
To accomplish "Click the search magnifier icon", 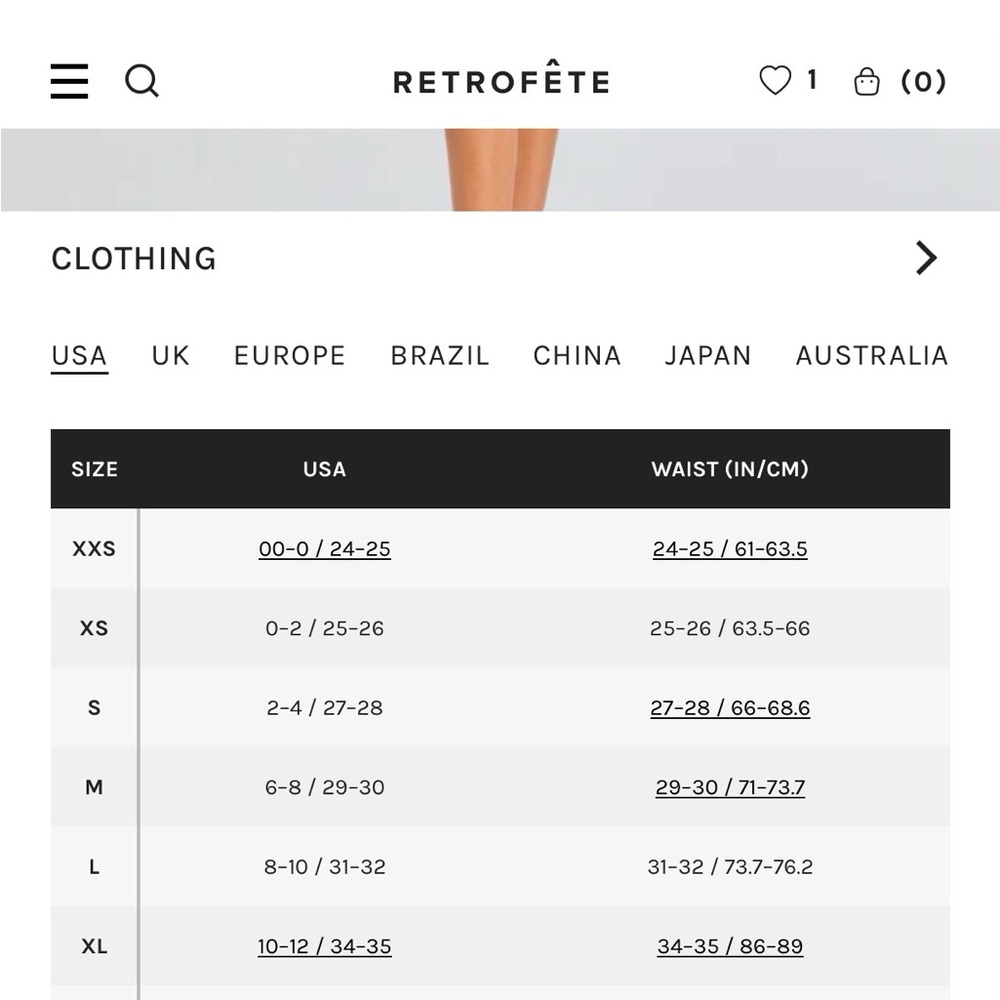I will [141, 80].
